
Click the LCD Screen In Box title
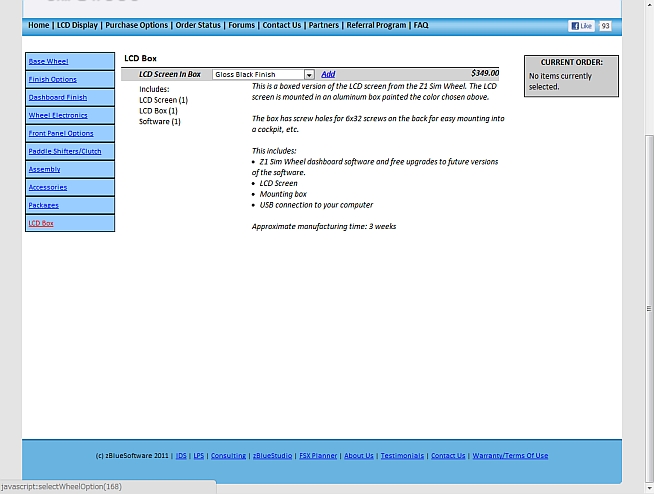pos(170,74)
